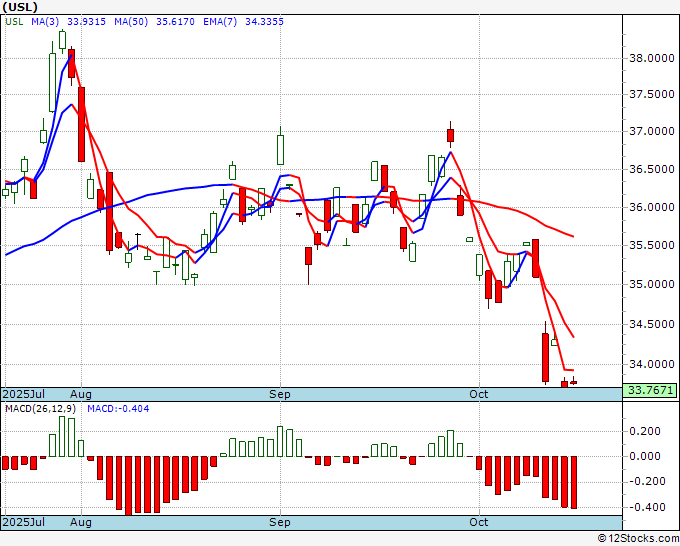This screenshot has width=680, height=546.
Task: Click the 12Stocks.com copyright text
Action: pos(638,539)
